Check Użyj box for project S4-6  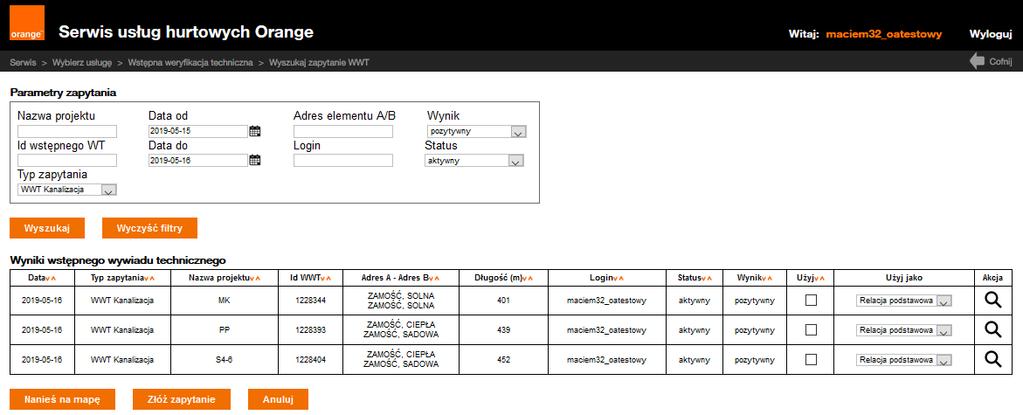click(x=811, y=359)
